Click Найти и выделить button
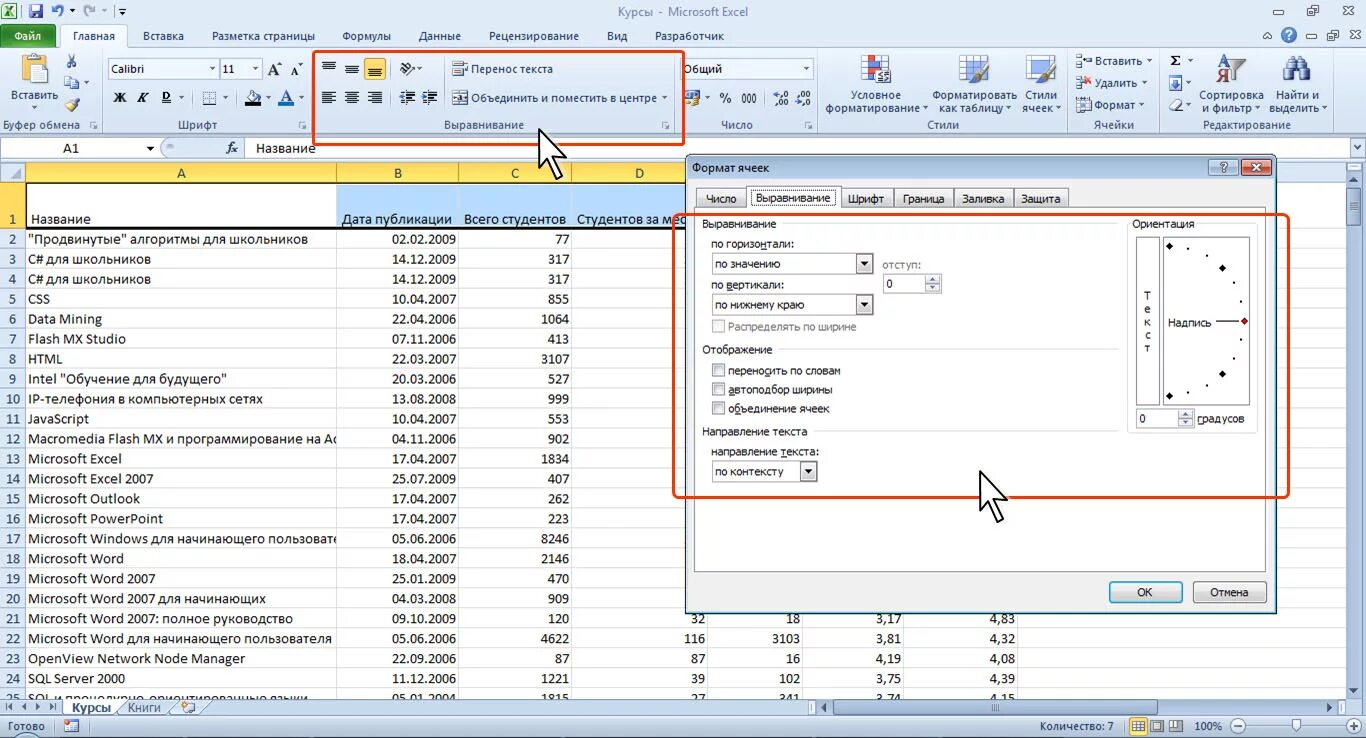This screenshot has height=738, width=1366. (x=1296, y=84)
